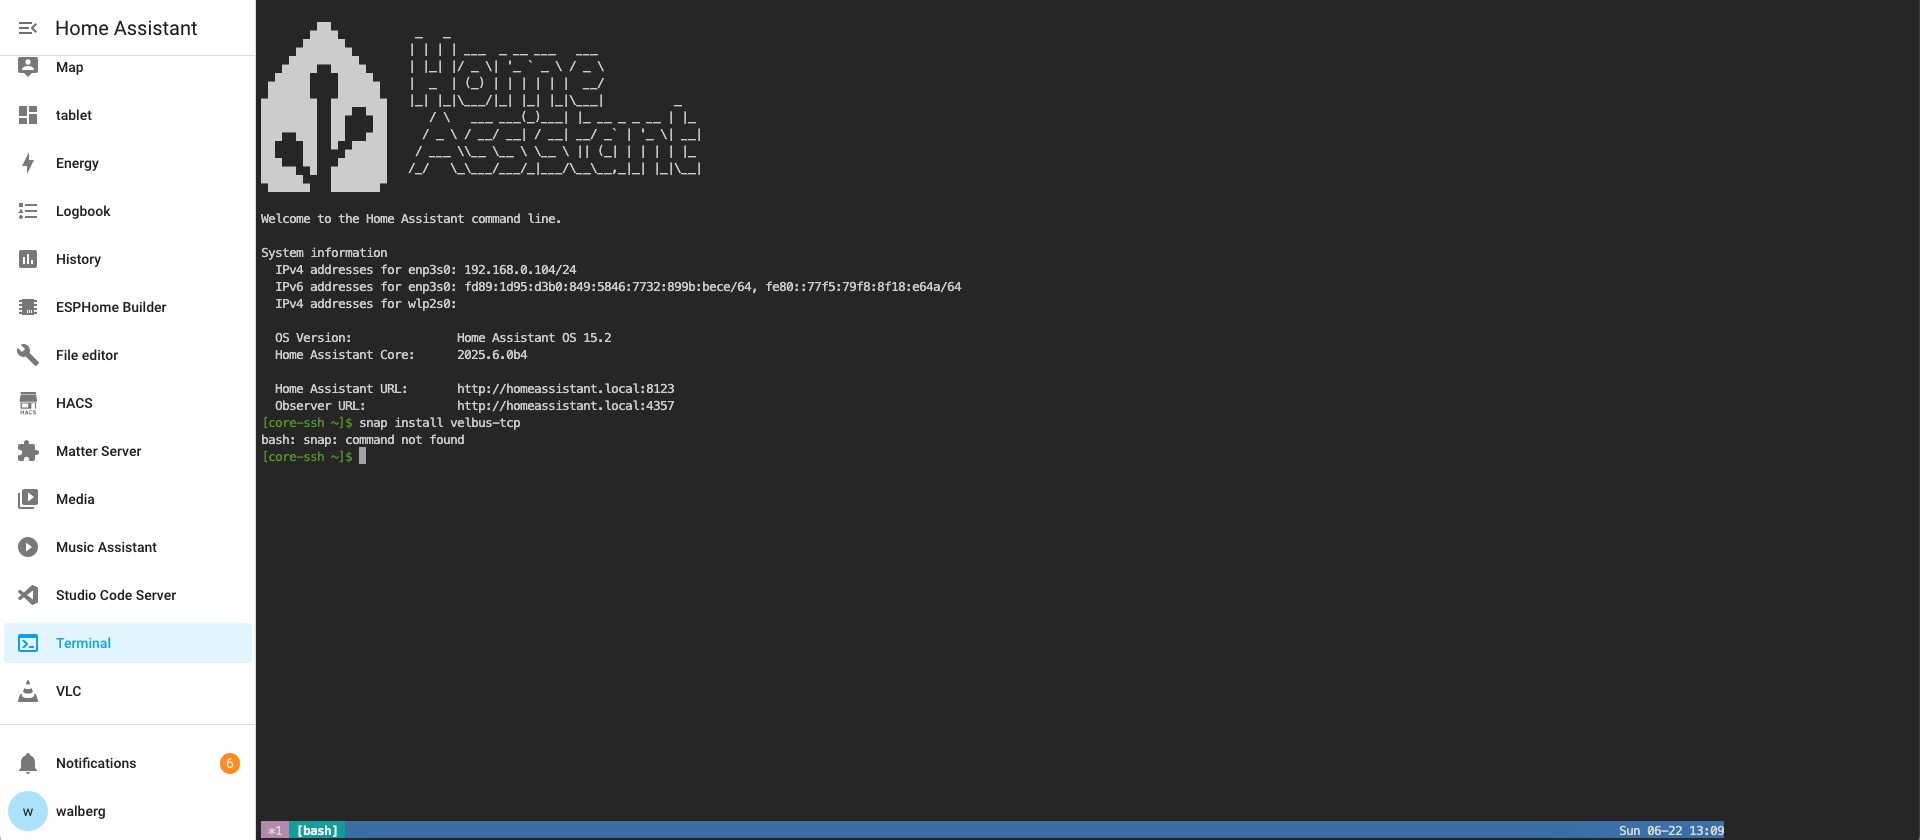1920x840 pixels.
Task: Click the VLC cone icon
Action: (x=28, y=691)
